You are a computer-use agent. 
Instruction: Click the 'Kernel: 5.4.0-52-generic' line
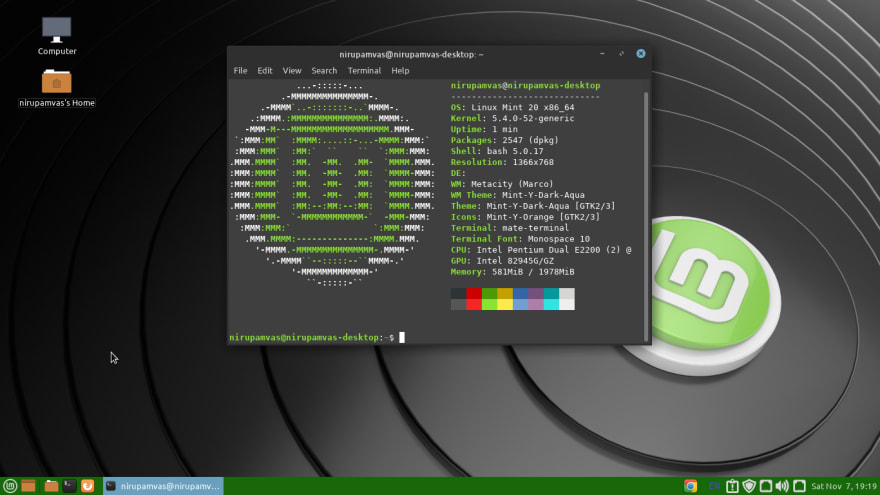click(x=512, y=118)
